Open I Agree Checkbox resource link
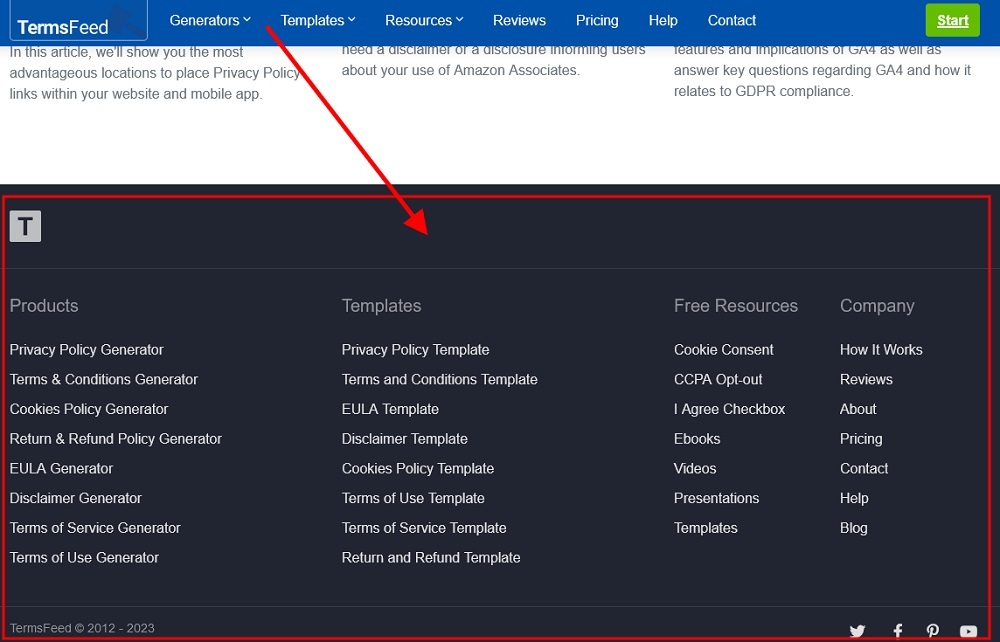 [x=730, y=409]
